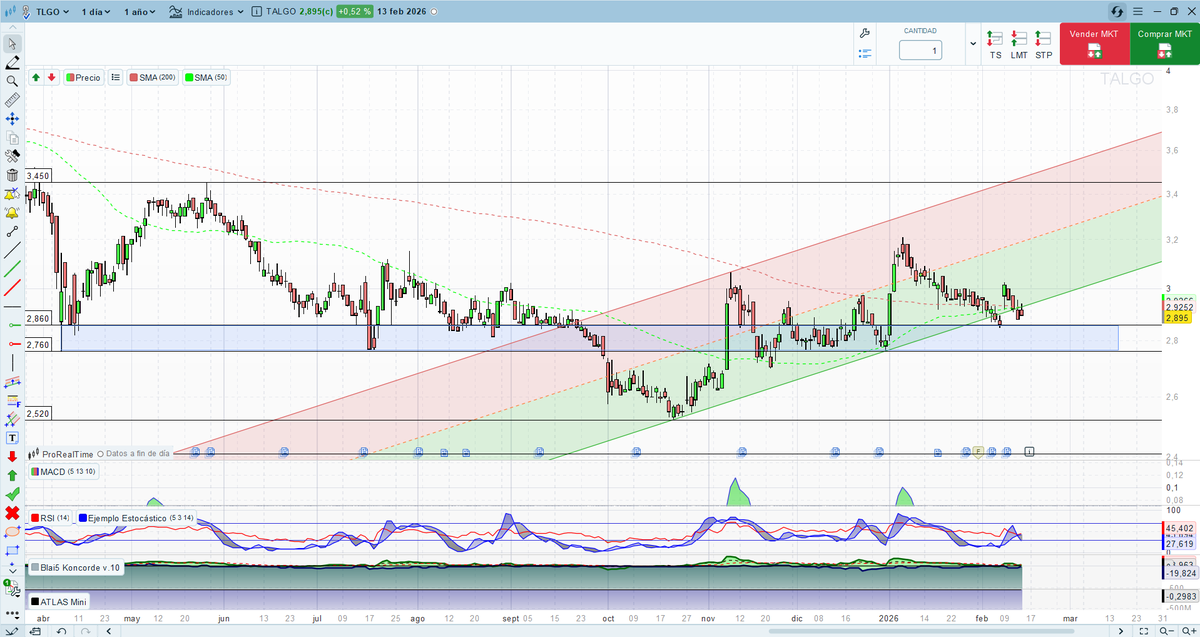This screenshot has height=637, width=1200.
Task: Open the list icon next to Precio
Action: tap(115, 77)
